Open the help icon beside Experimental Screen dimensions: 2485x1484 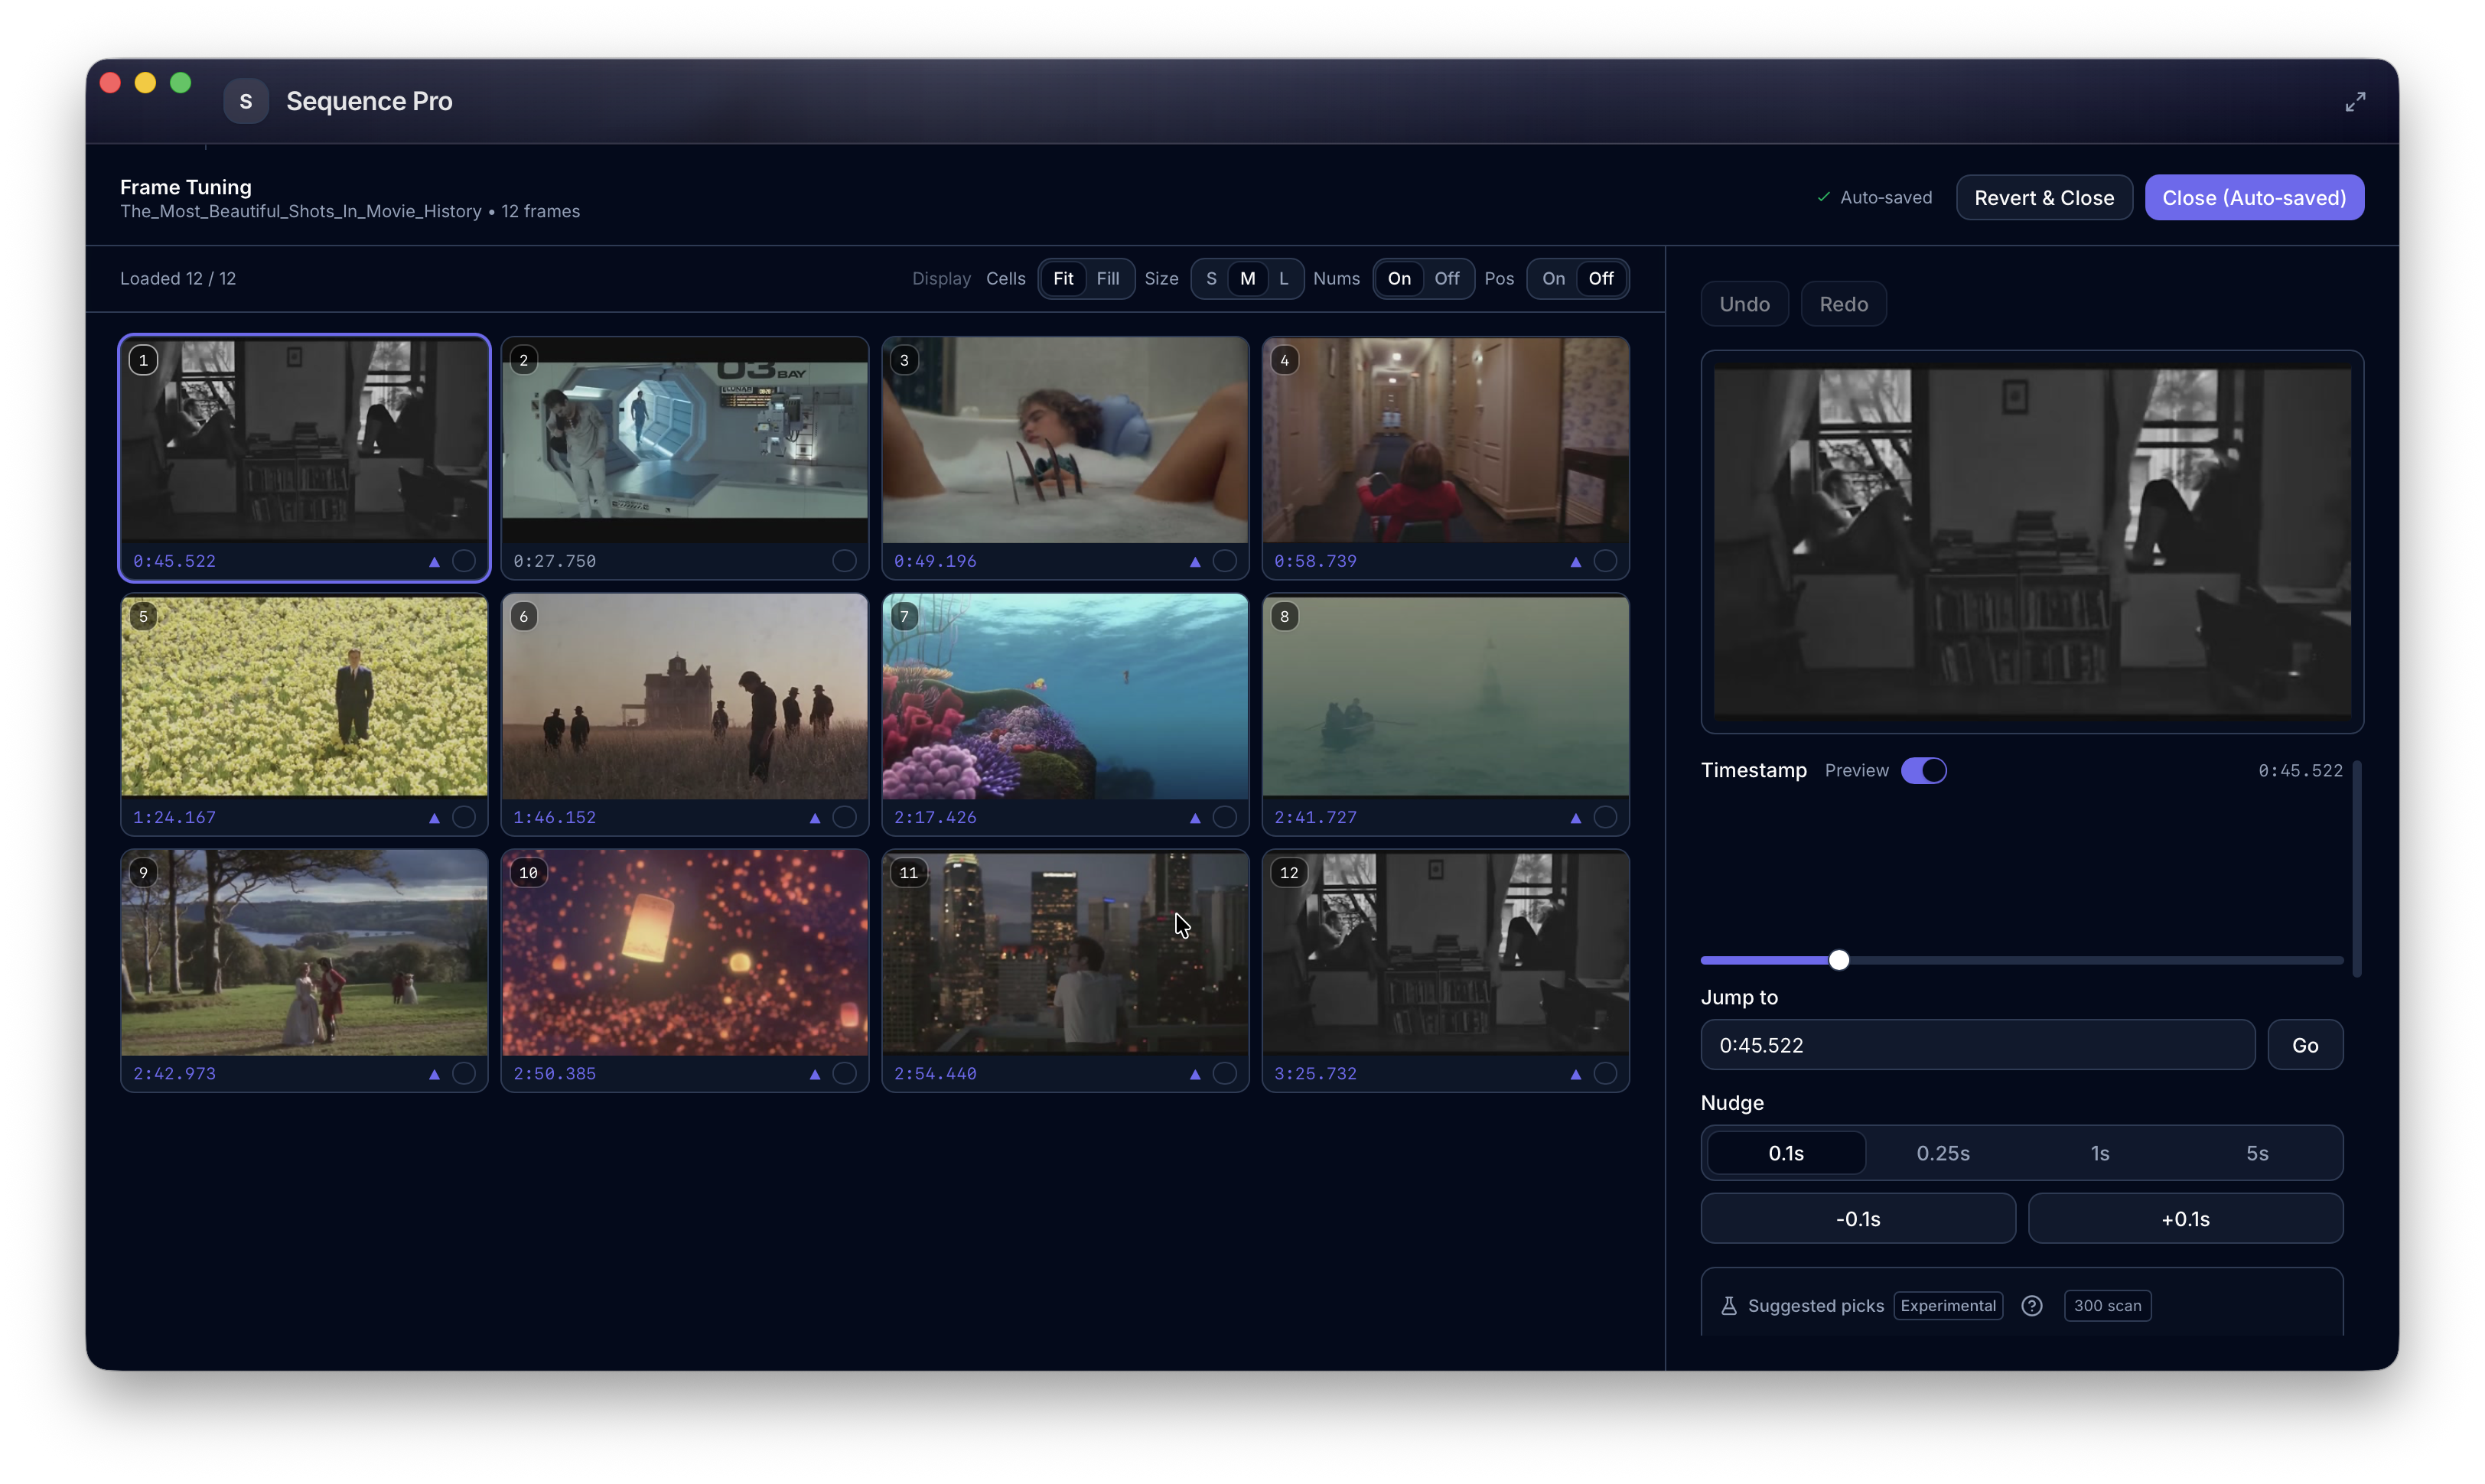[2031, 1306]
